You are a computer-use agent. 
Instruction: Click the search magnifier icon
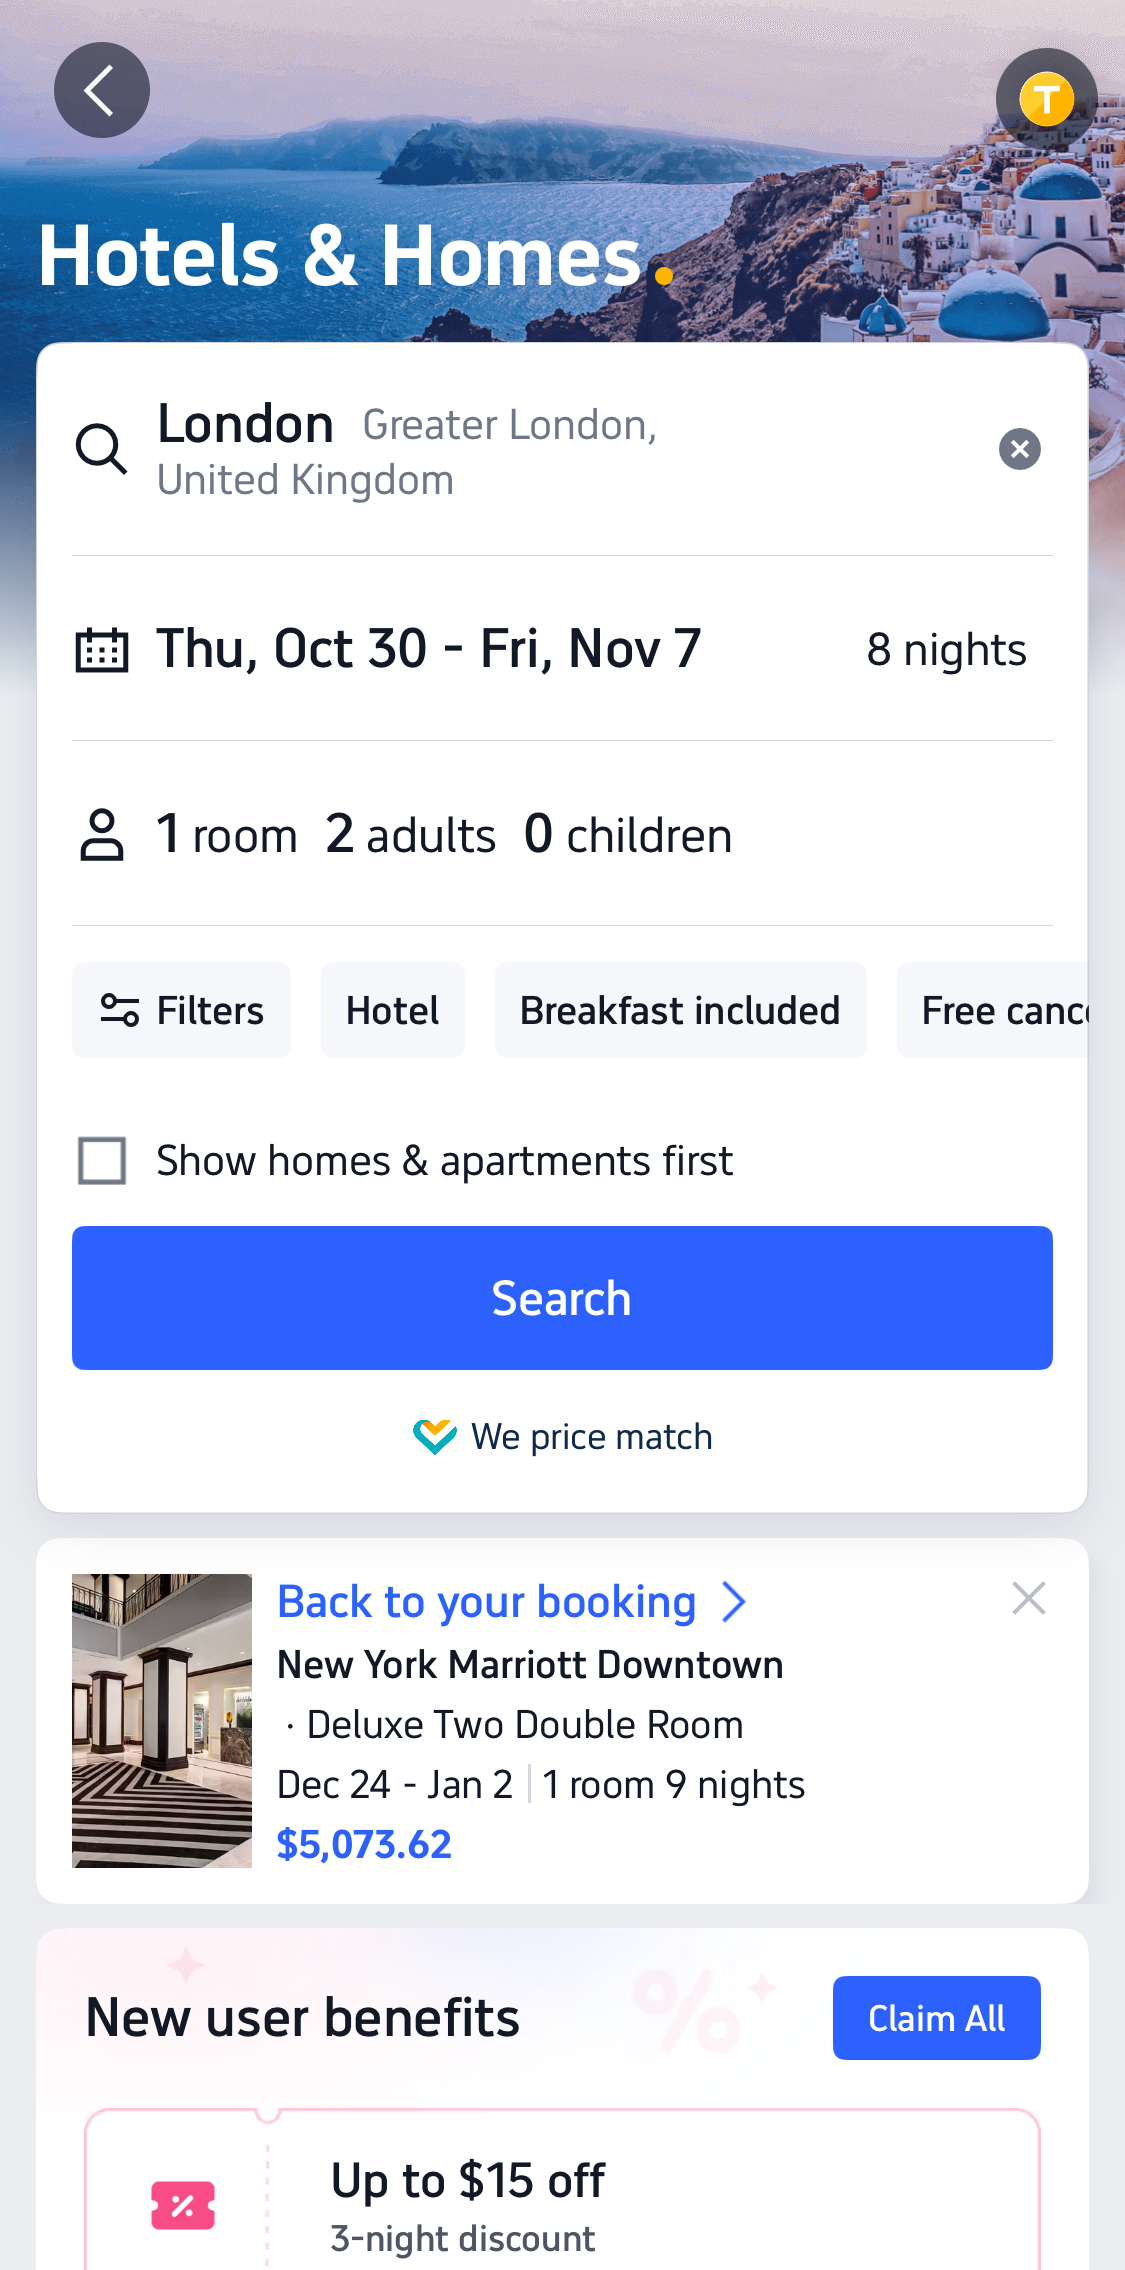tap(101, 448)
